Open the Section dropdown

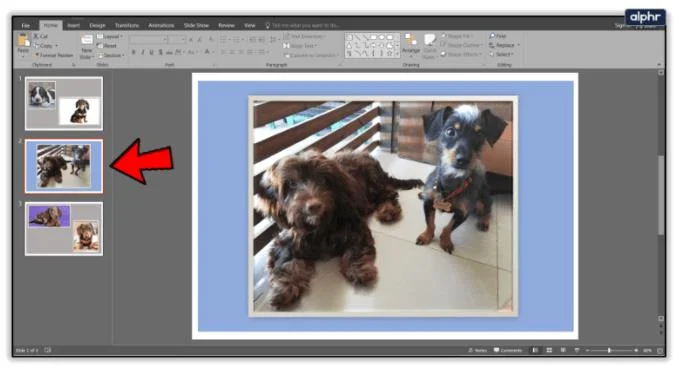(x=111, y=55)
